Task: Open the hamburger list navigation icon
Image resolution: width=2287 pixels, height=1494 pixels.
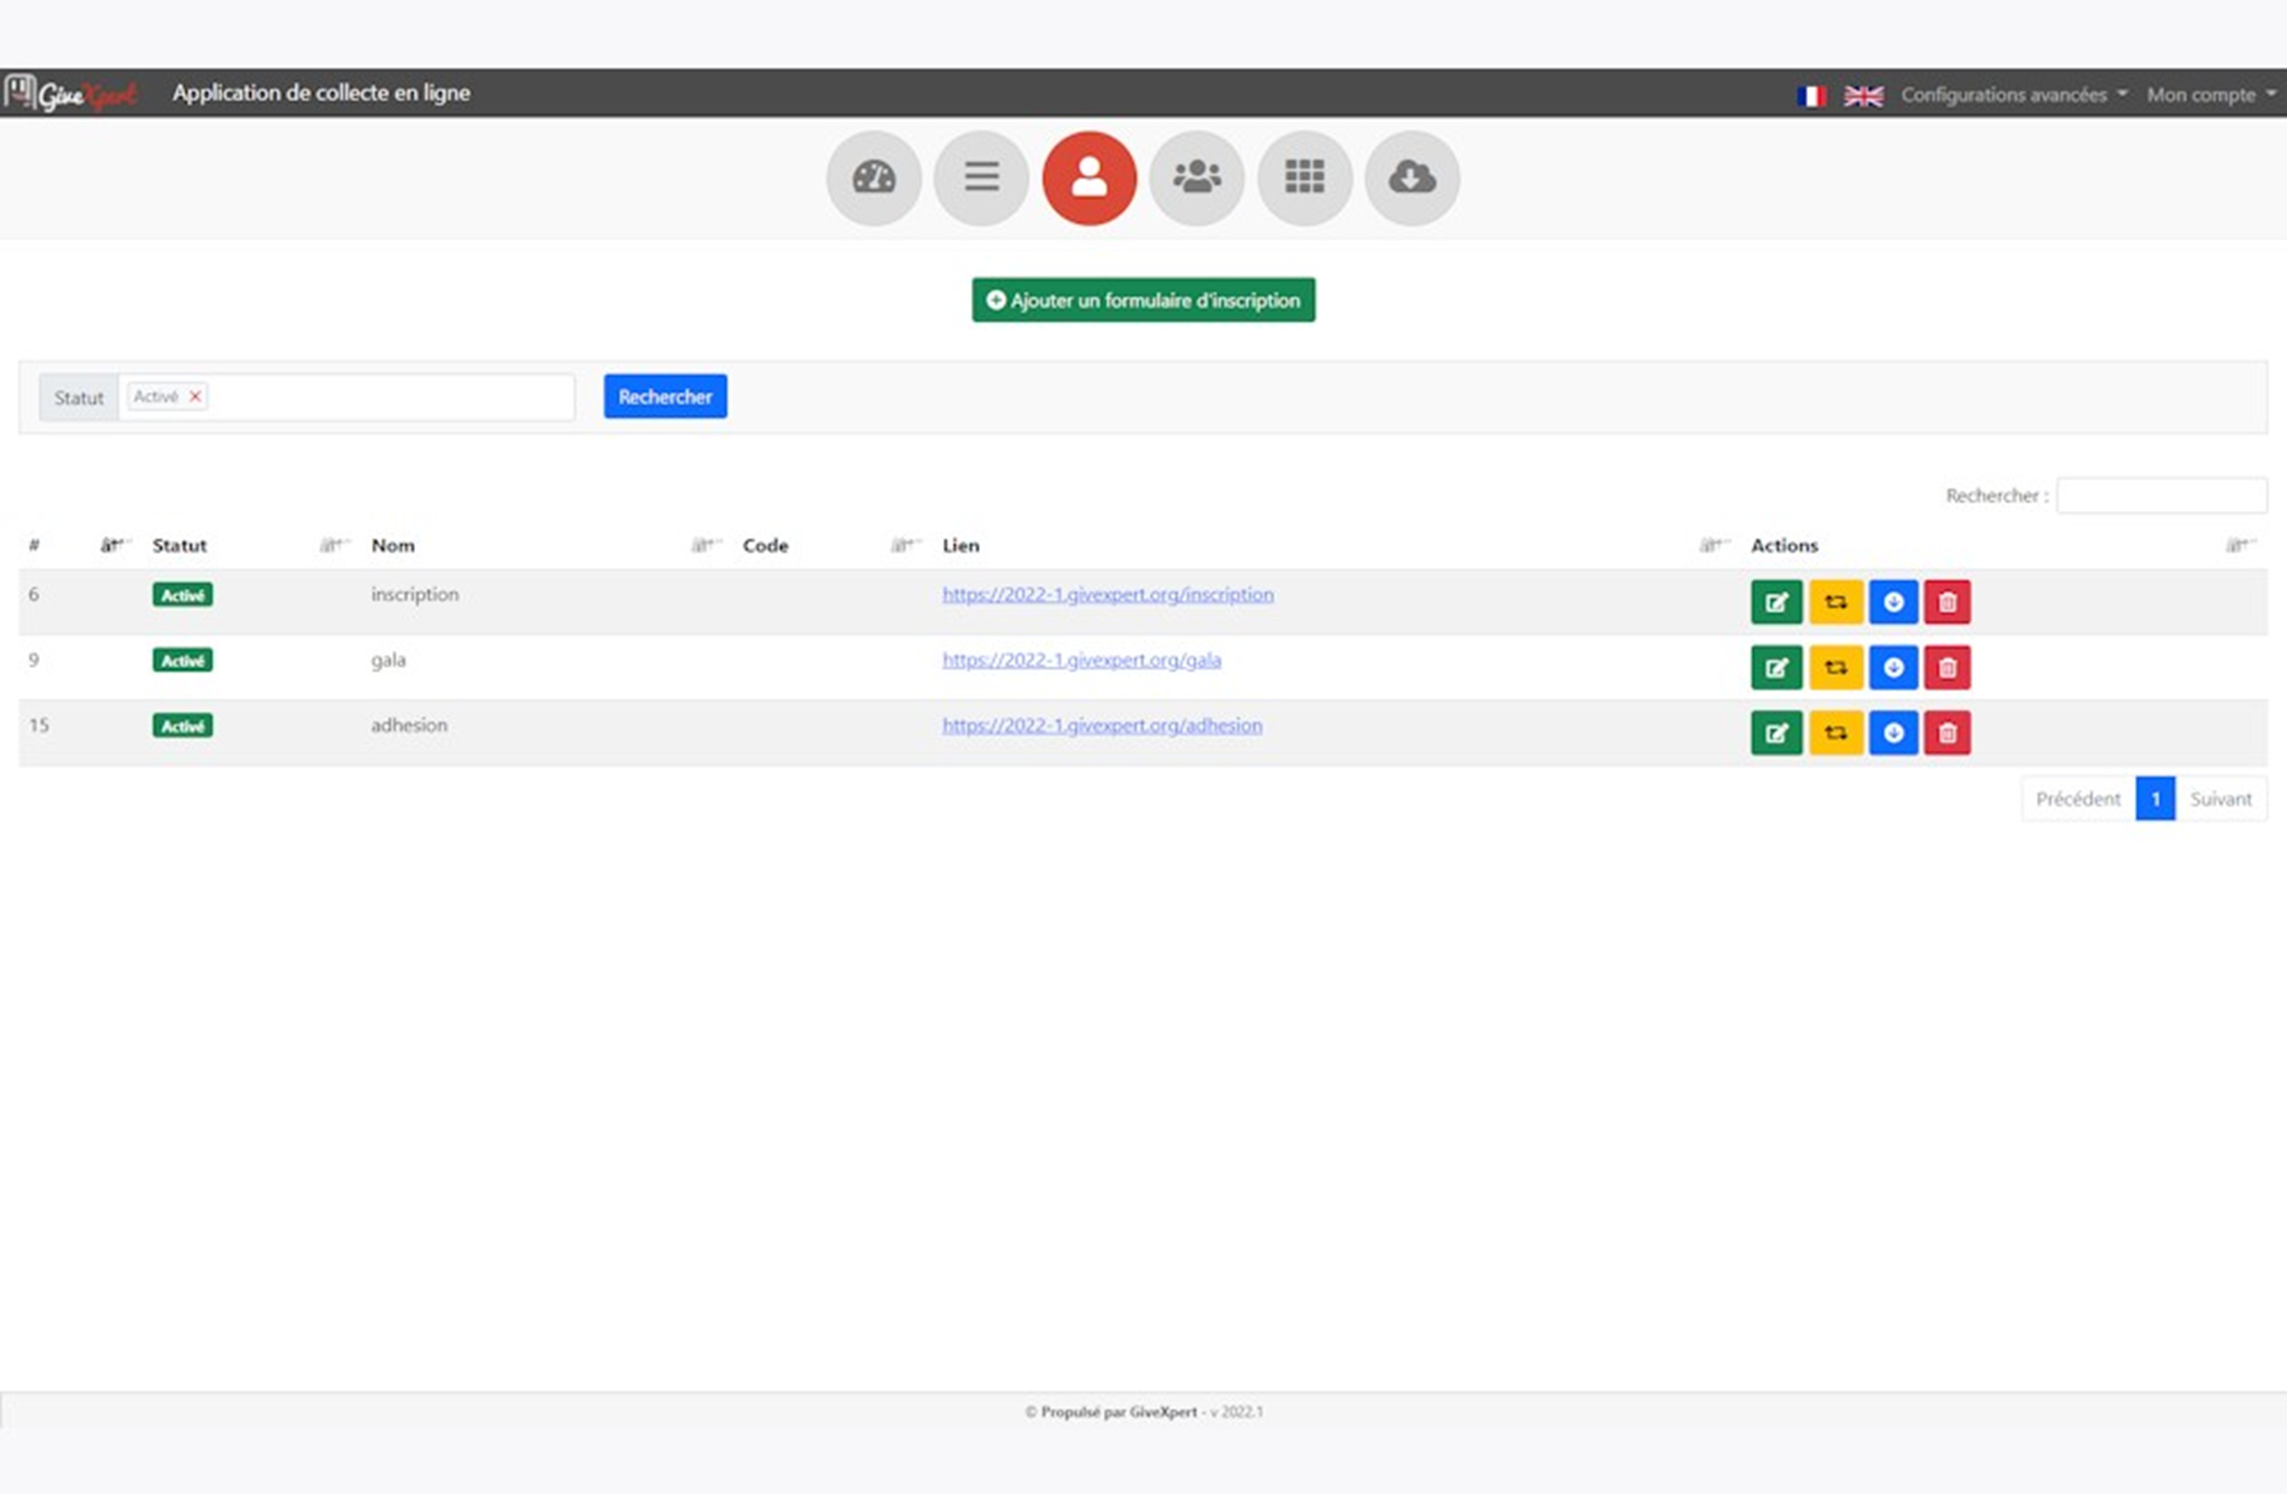Action: point(981,178)
